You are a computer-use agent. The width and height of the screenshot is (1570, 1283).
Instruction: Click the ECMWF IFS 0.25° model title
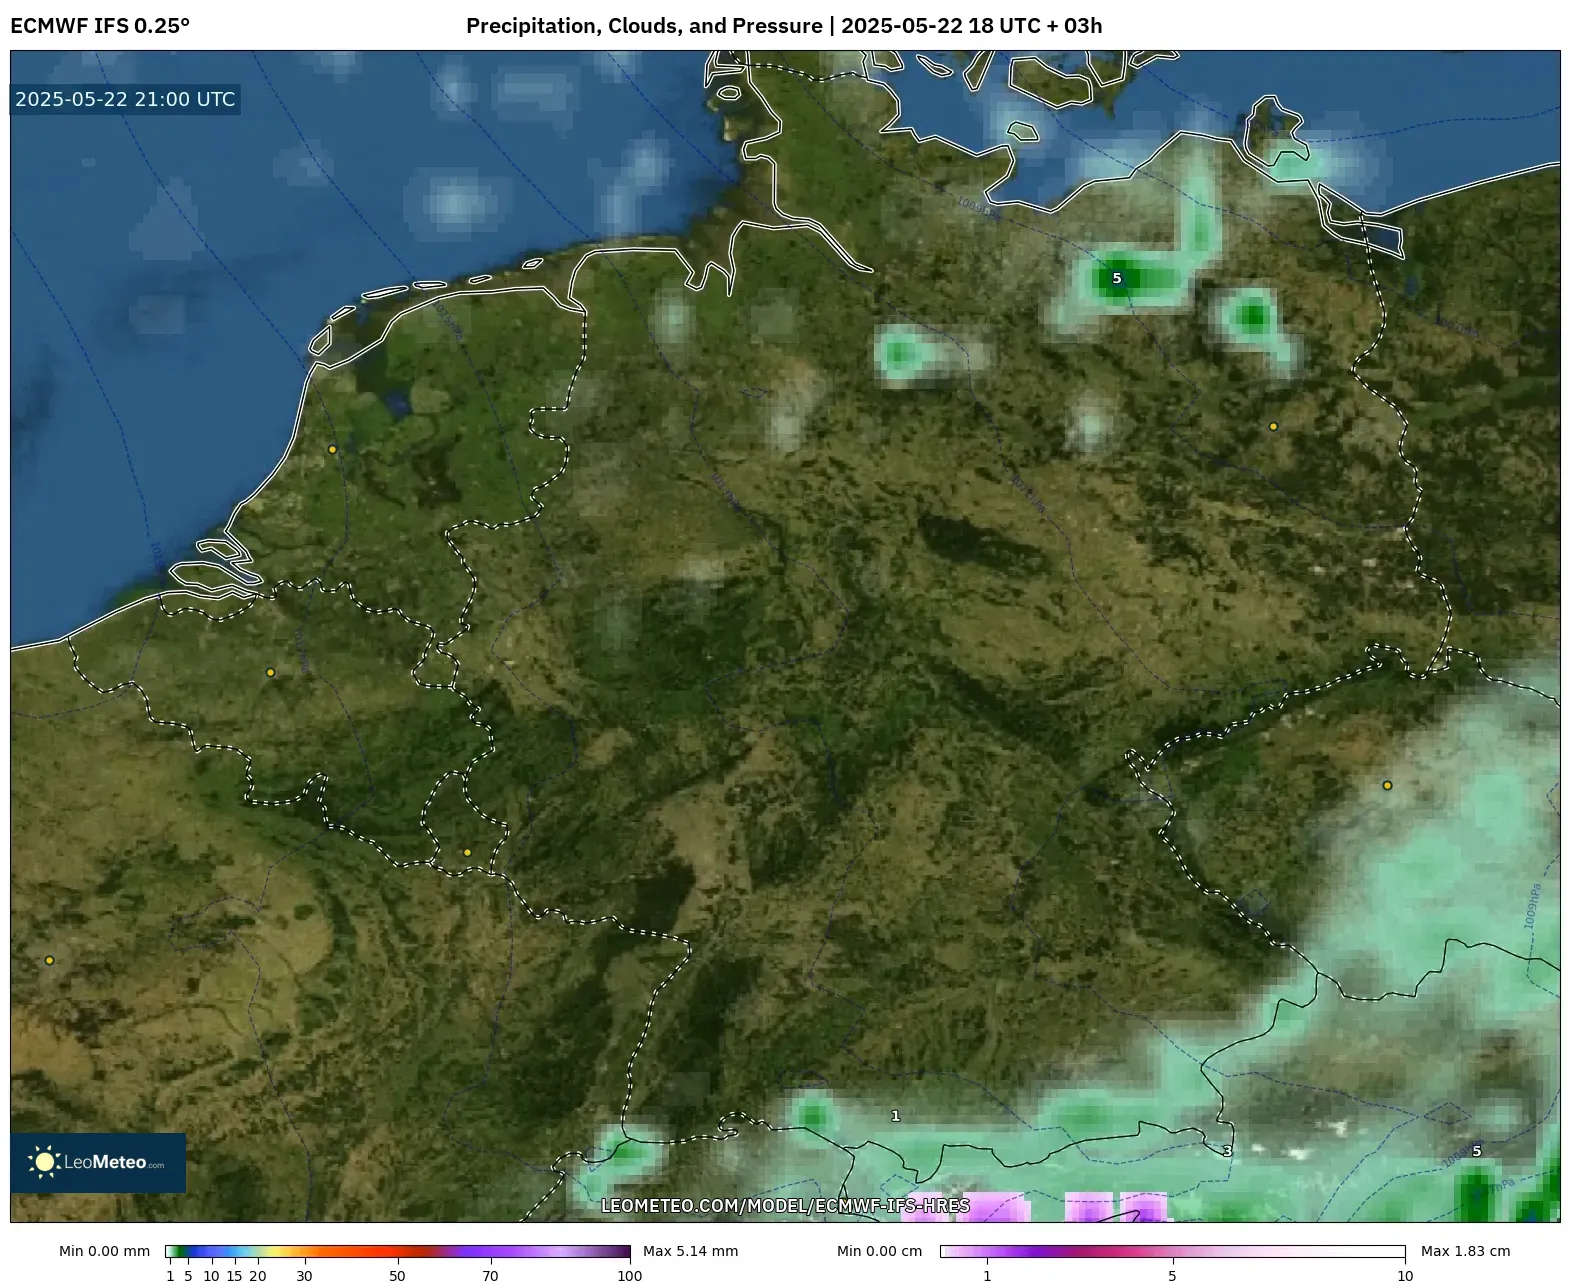[x=100, y=26]
